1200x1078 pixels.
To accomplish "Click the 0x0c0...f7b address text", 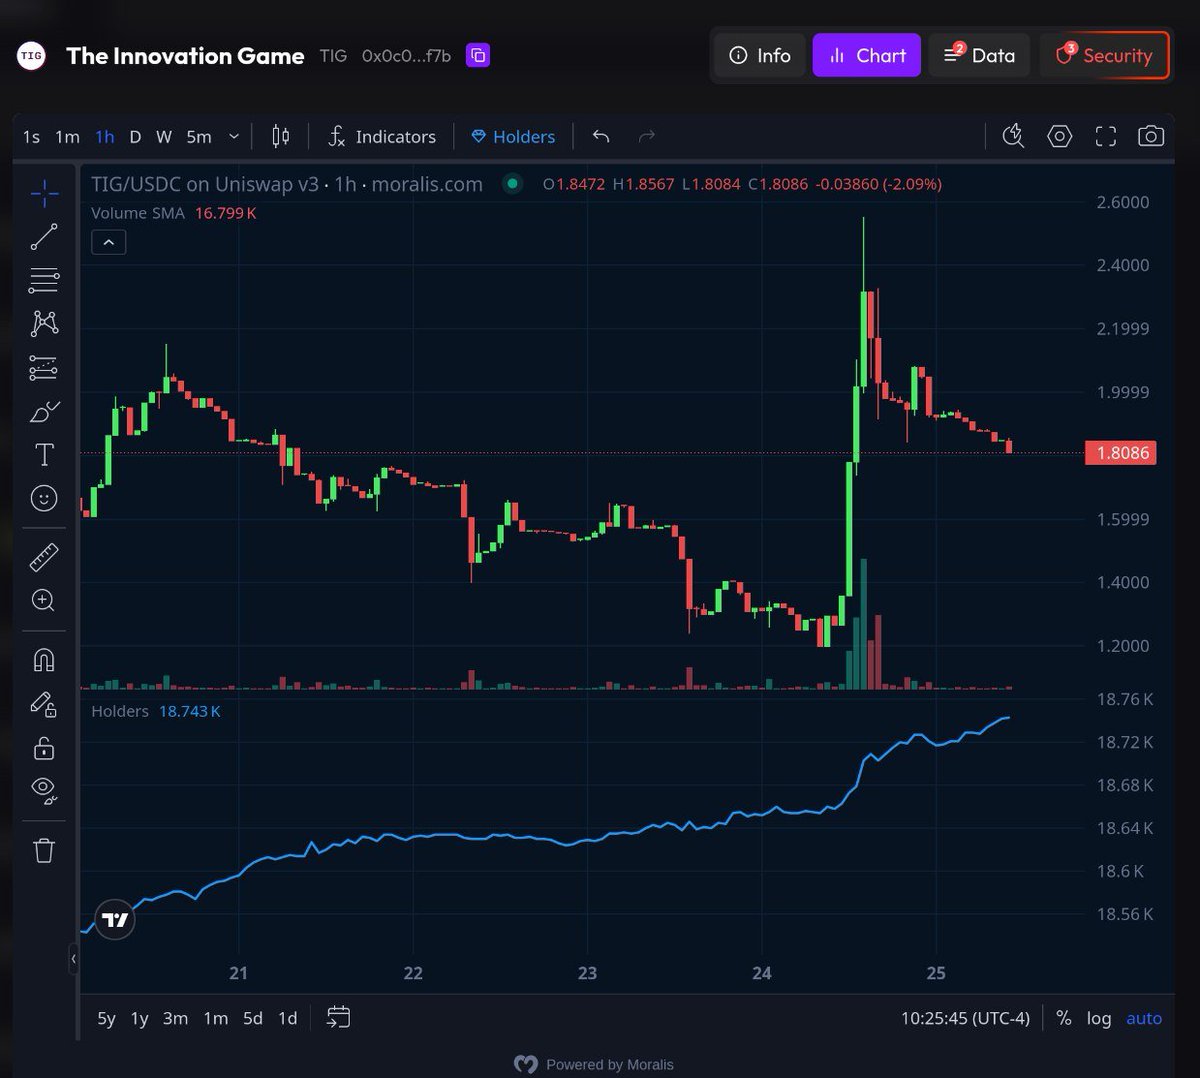I will [x=406, y=56].
